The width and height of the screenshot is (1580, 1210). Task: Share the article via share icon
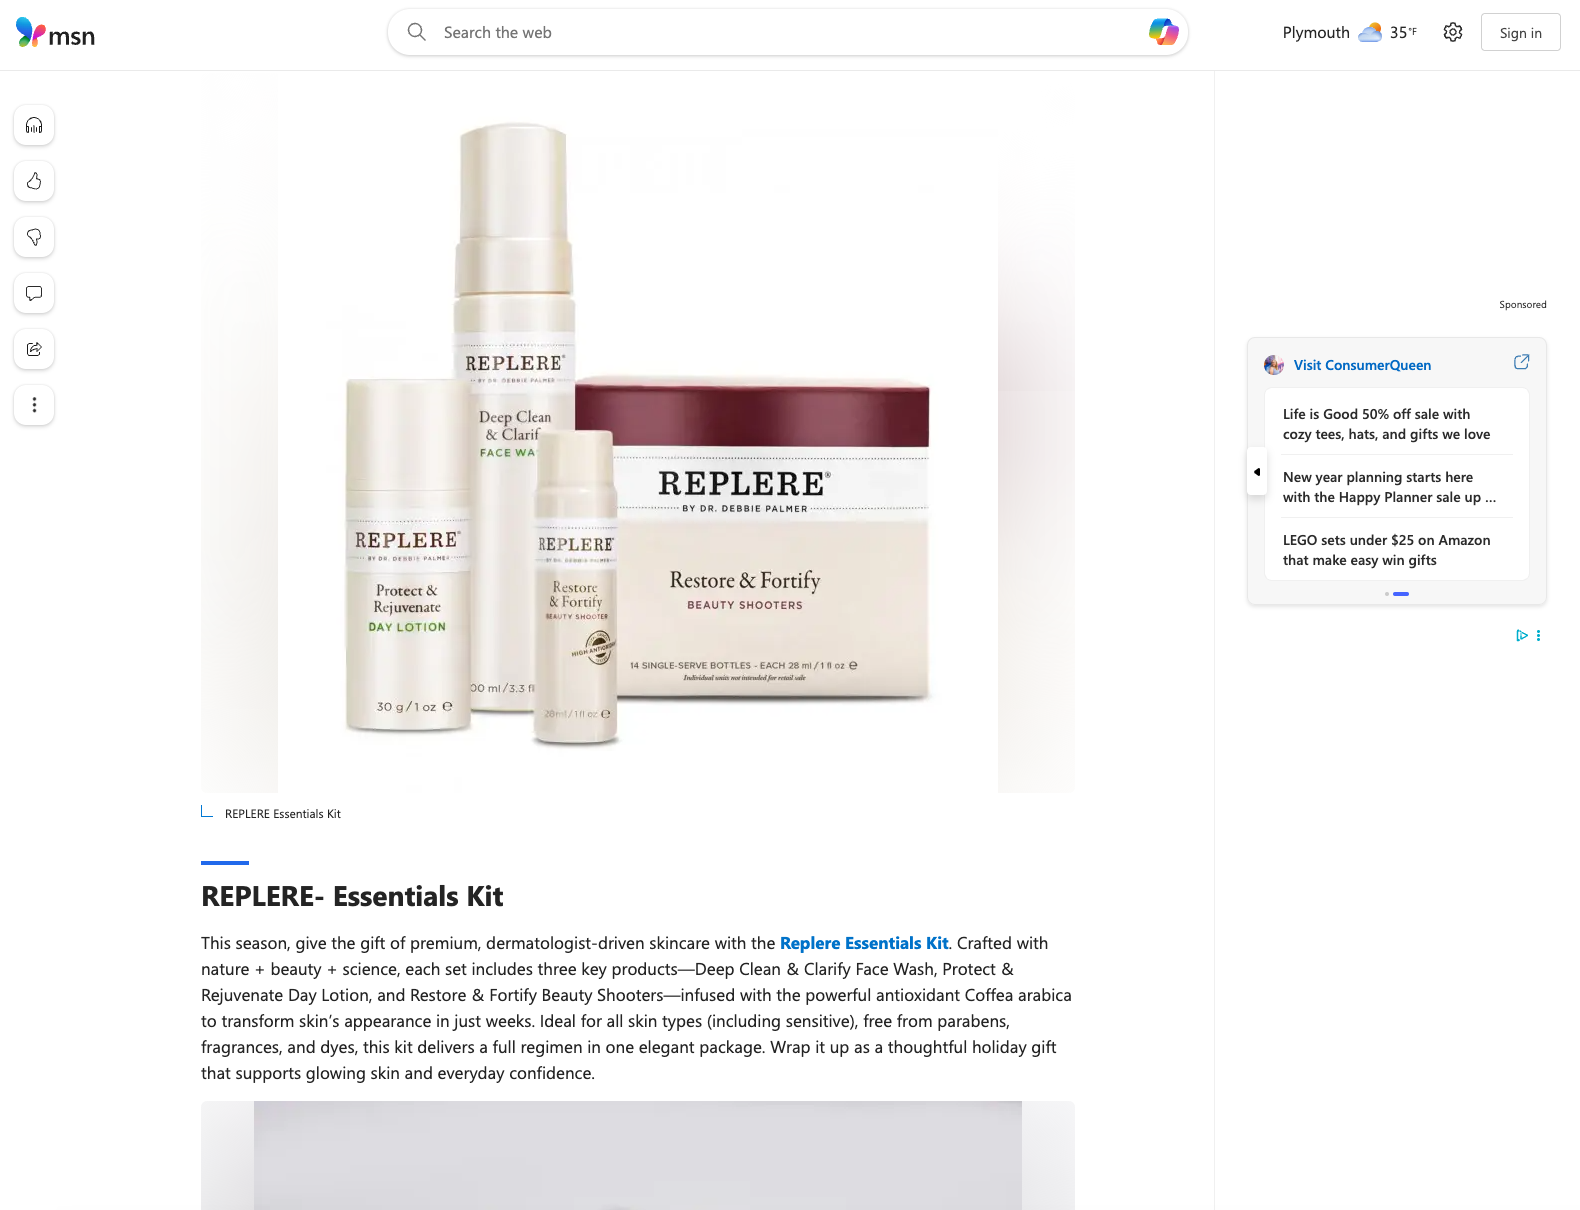click(x=34, y=349)
